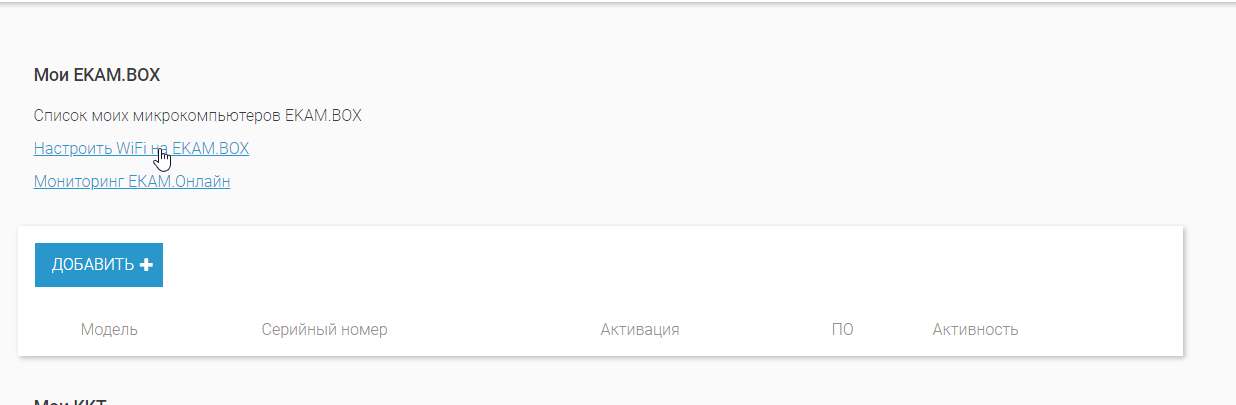
Task: Click the ДОБАВИТЬ label text
Action: pos(93,265)
